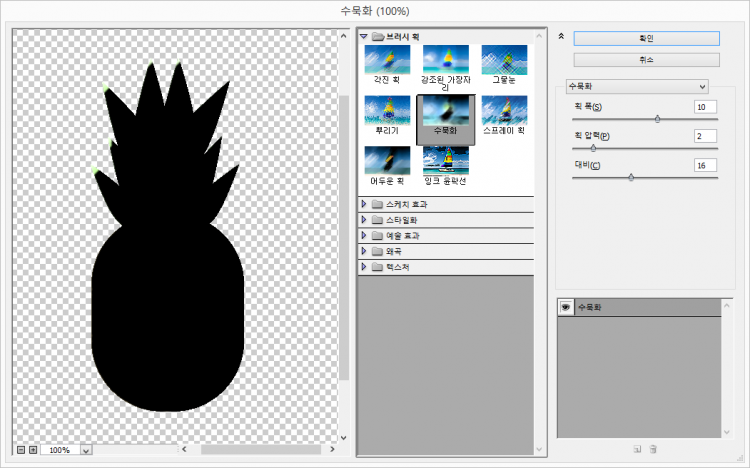Open the 100% zoom level dropdown
750x468 pixels.
pyautogui.click(x=85, y=451)
